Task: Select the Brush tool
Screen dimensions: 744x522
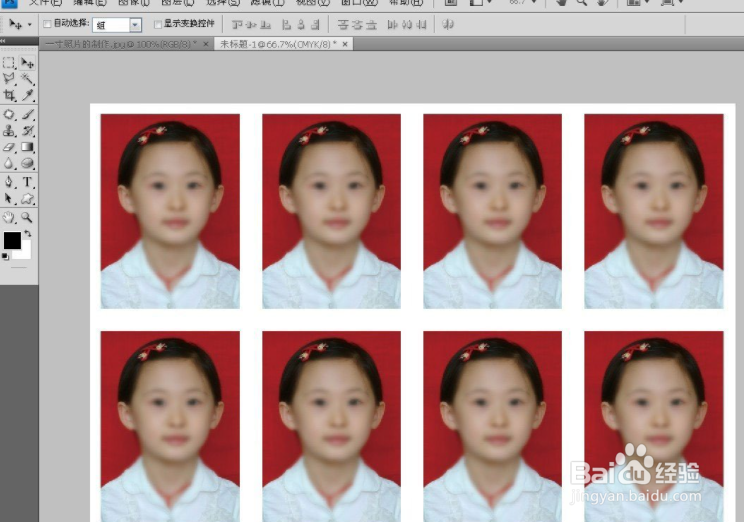Action: [28, 114]
